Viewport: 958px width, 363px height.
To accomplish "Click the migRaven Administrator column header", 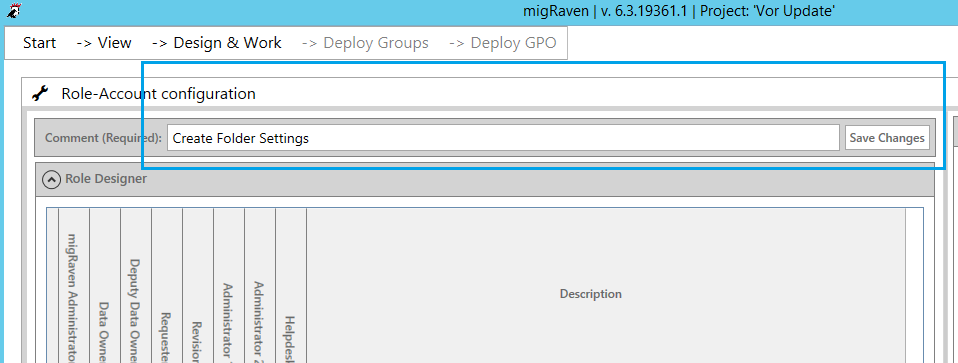I will point(74,285).
